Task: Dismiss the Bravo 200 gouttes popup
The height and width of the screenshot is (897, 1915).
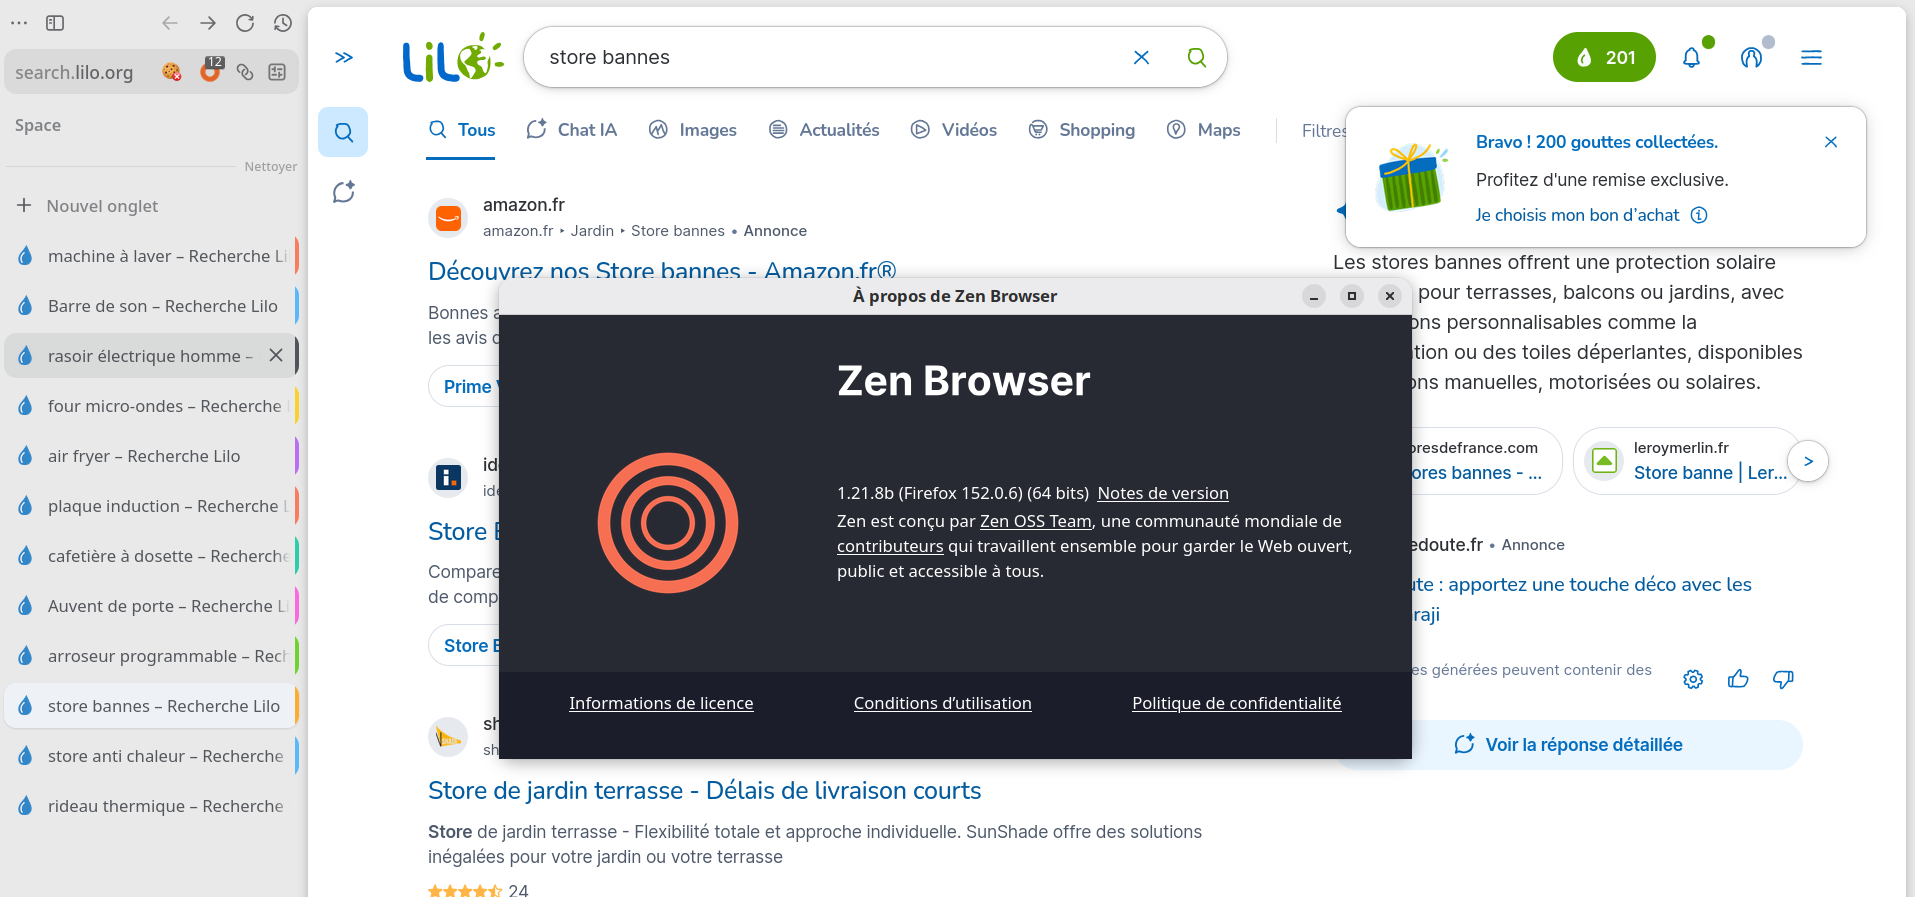Action: click(x=1831, y=142)
